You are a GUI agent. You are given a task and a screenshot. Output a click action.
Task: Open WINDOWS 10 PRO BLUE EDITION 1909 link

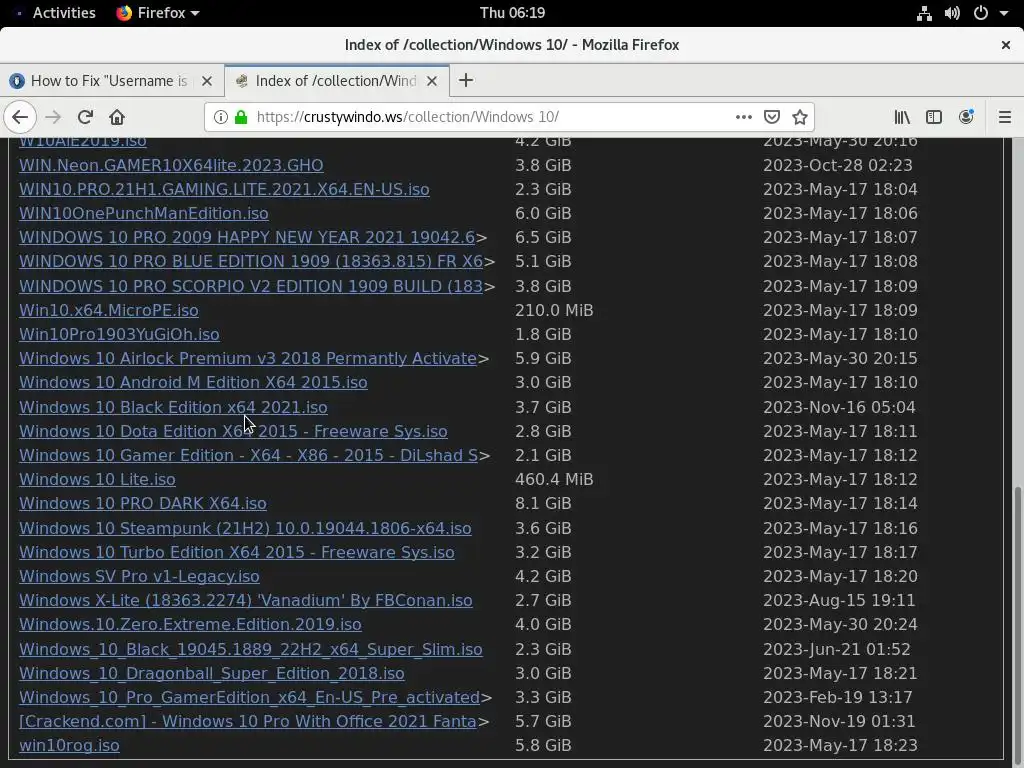tap(251, 261)
